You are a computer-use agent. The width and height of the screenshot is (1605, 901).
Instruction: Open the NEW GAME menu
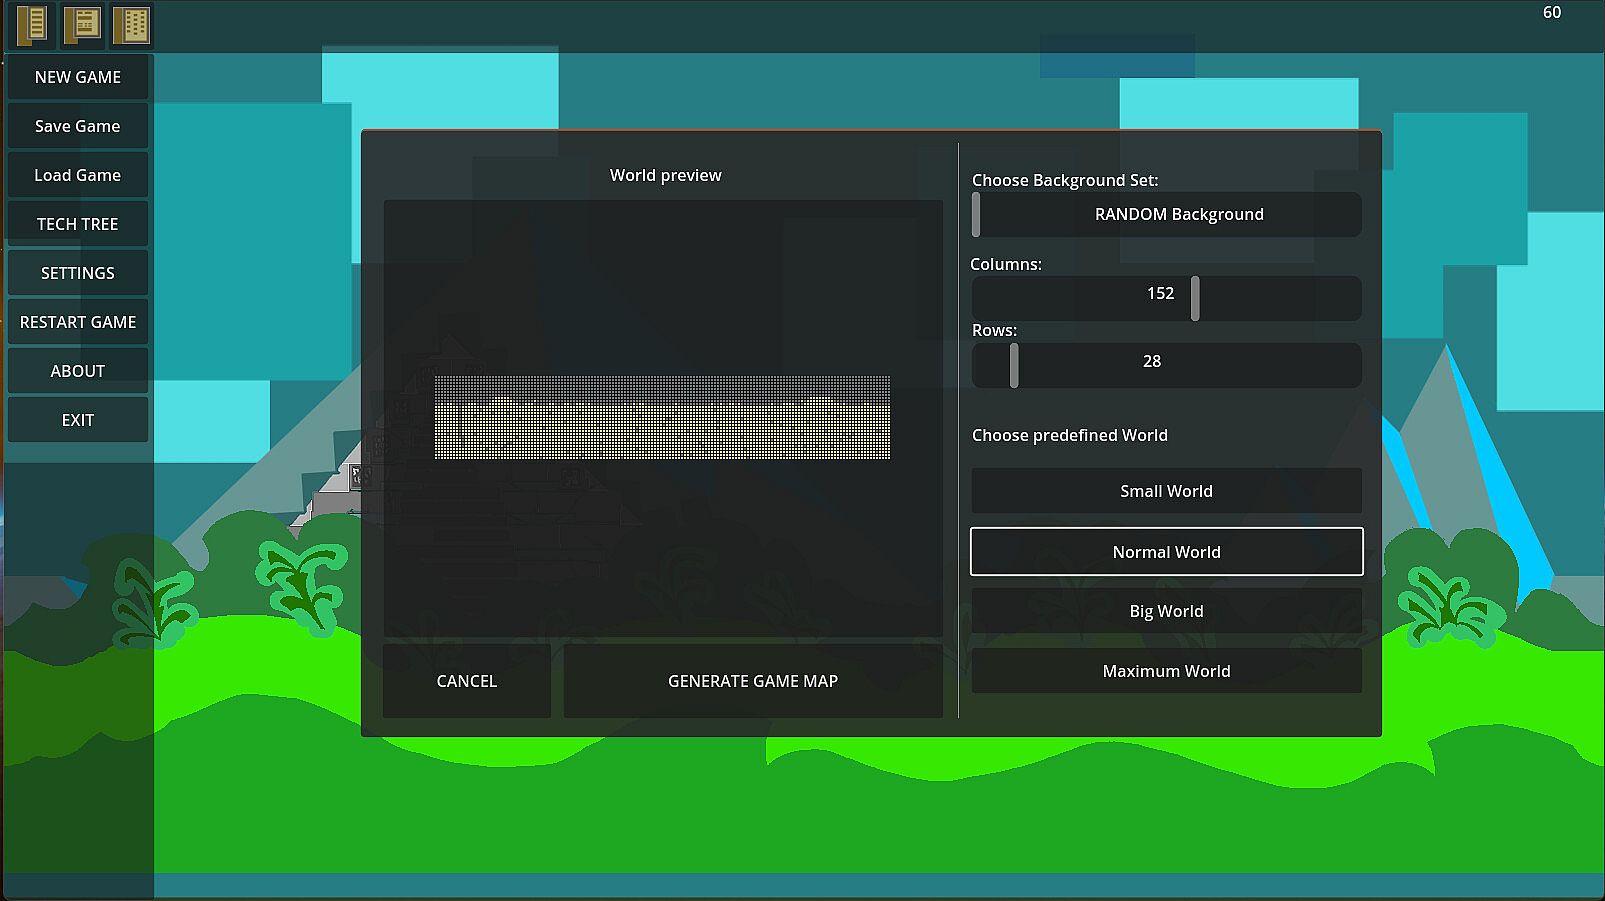coord(78,77)
